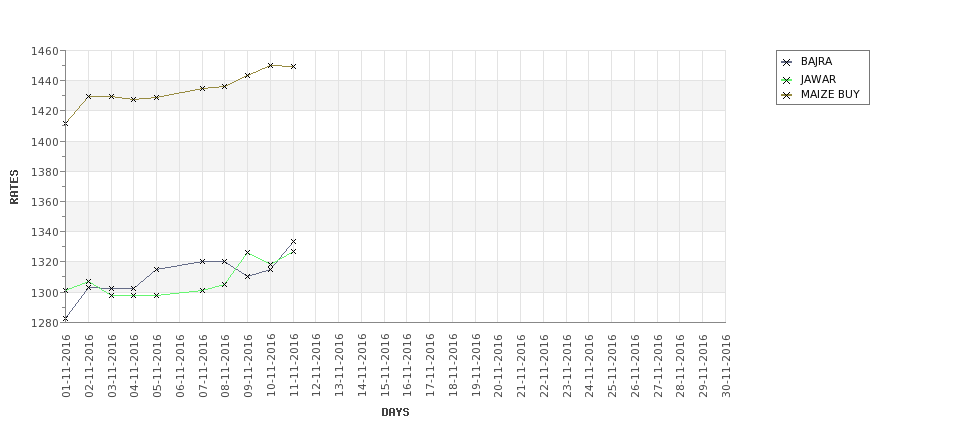975x429 pixels.
Task: Click the DAYS x-axis title
Action: (x=395, y=412)
